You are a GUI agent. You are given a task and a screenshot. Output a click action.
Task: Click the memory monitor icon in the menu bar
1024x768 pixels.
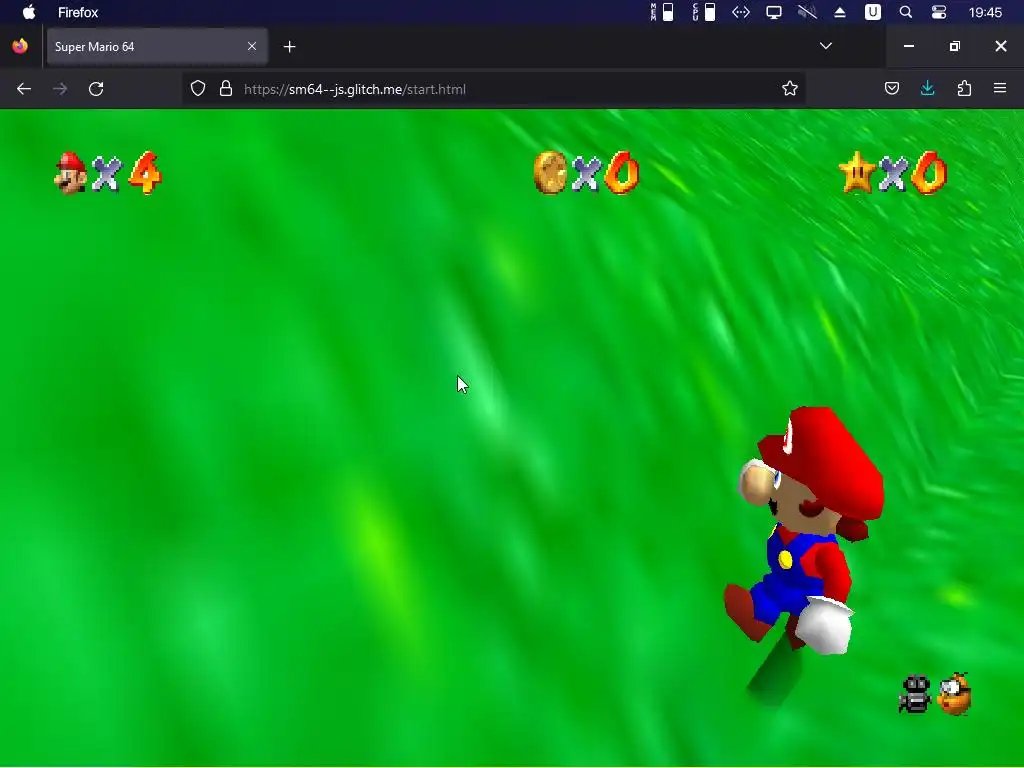[662, 12]
